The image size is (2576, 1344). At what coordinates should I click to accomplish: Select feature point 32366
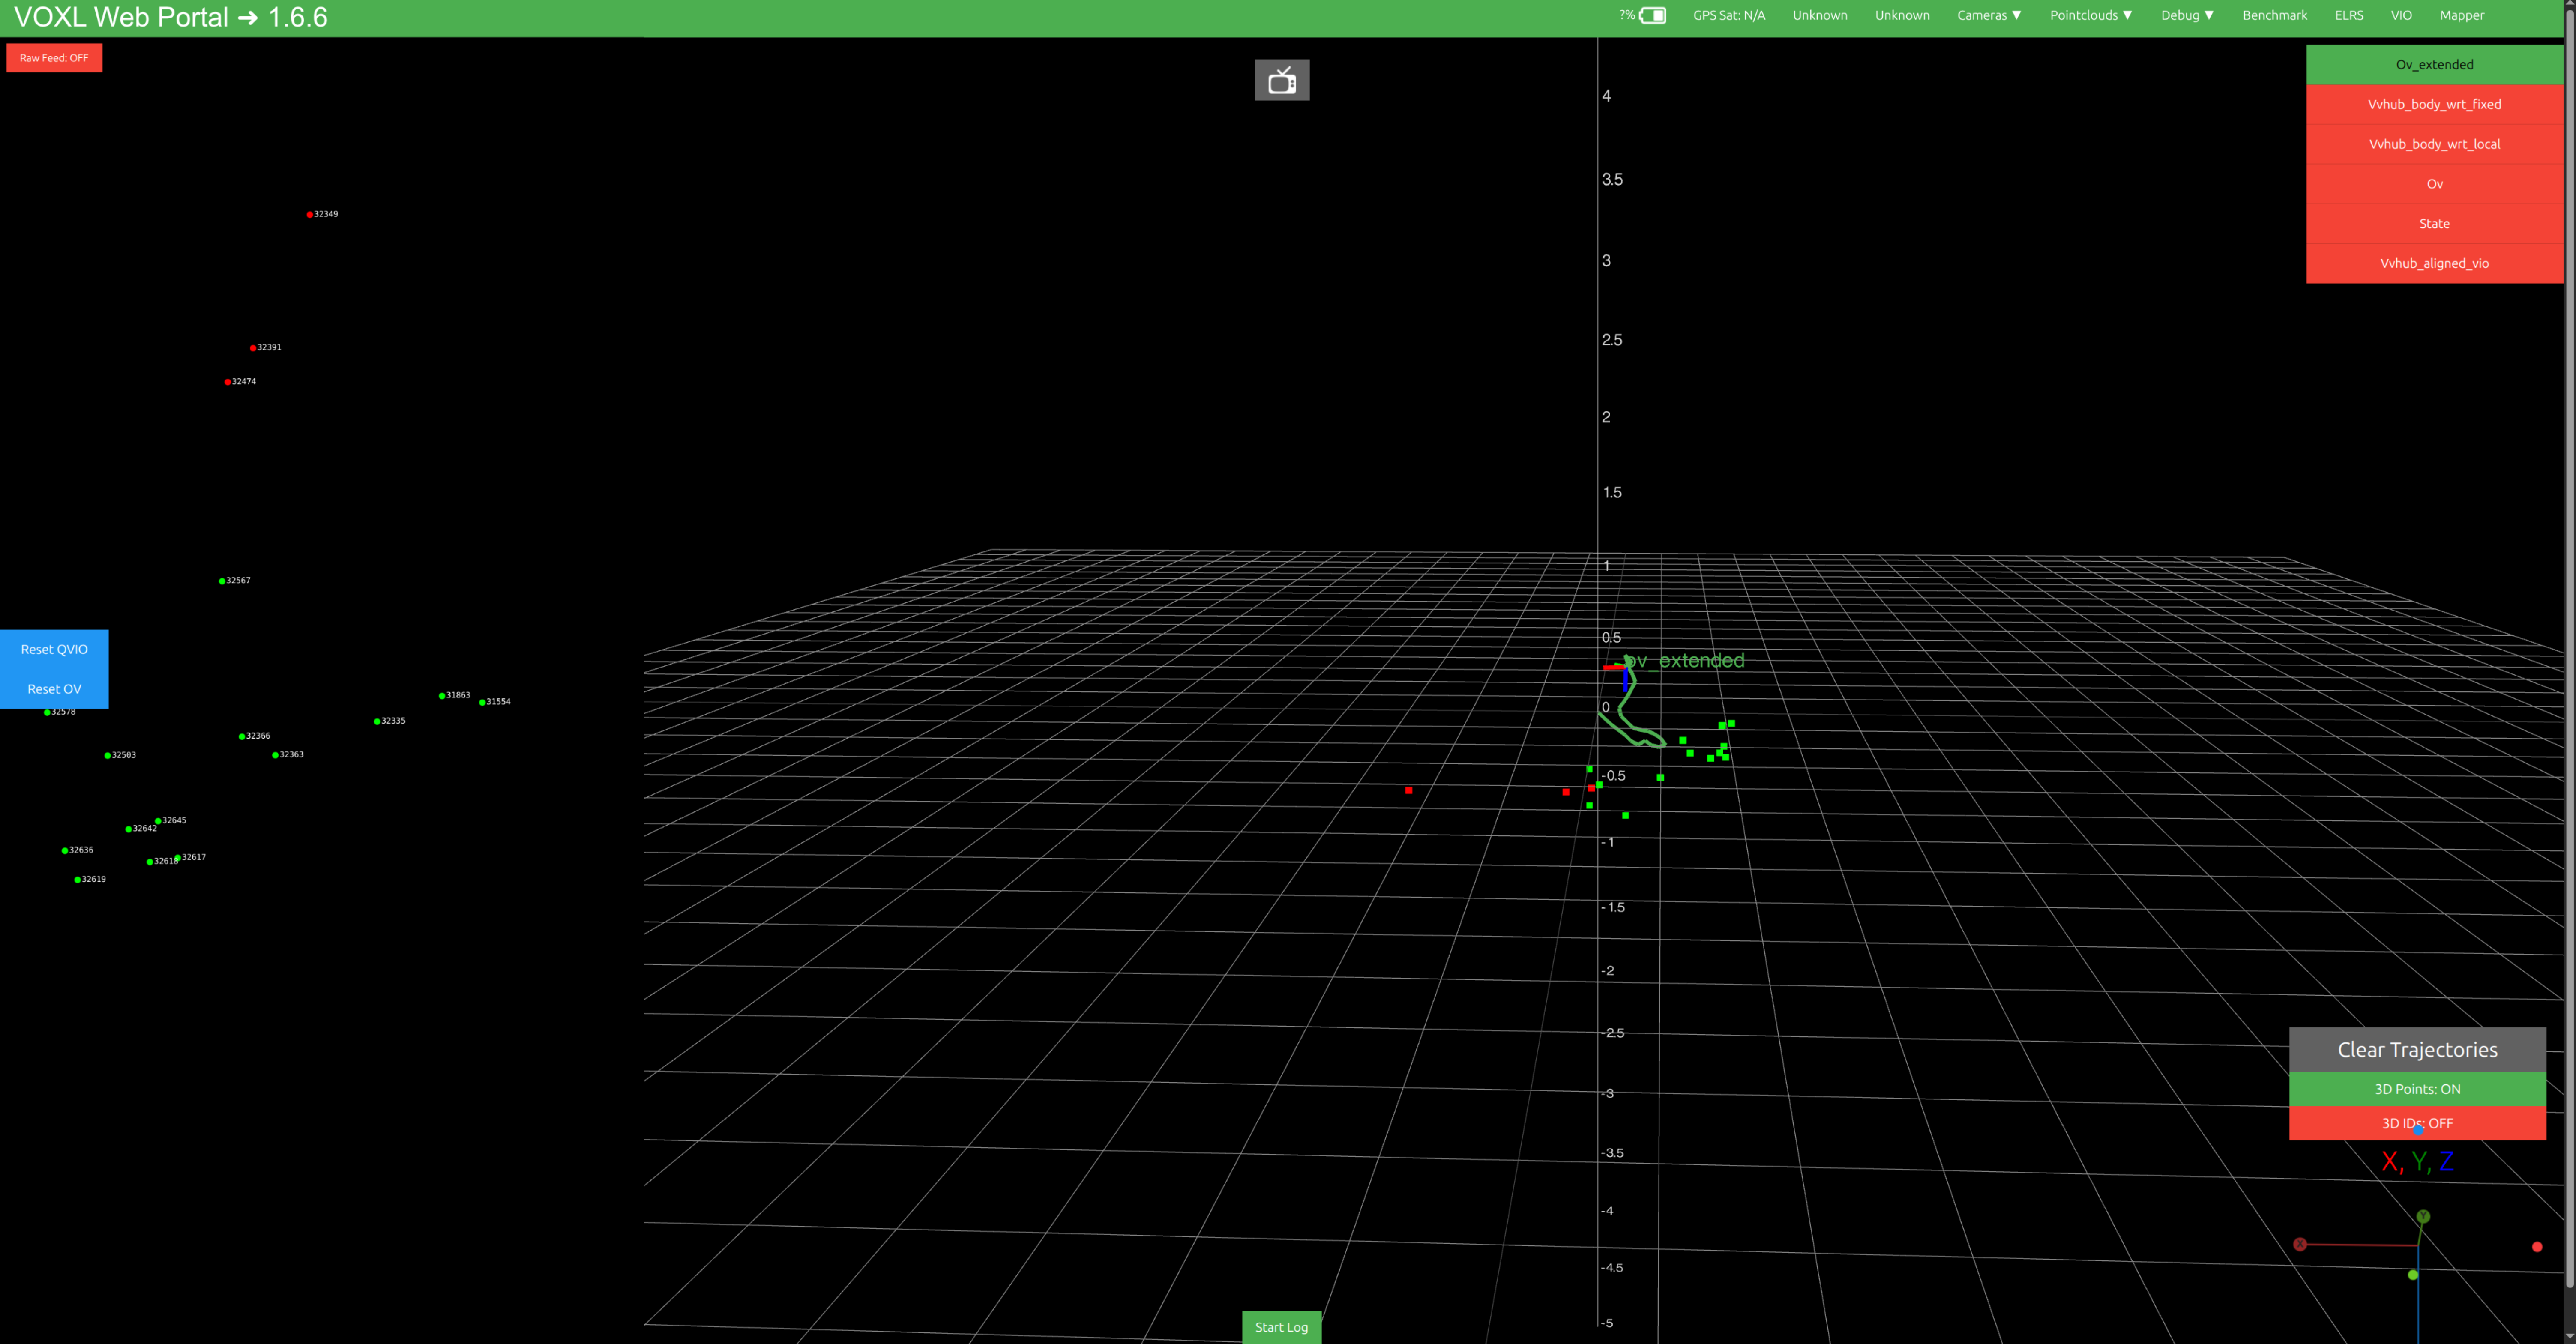[242, 737]
